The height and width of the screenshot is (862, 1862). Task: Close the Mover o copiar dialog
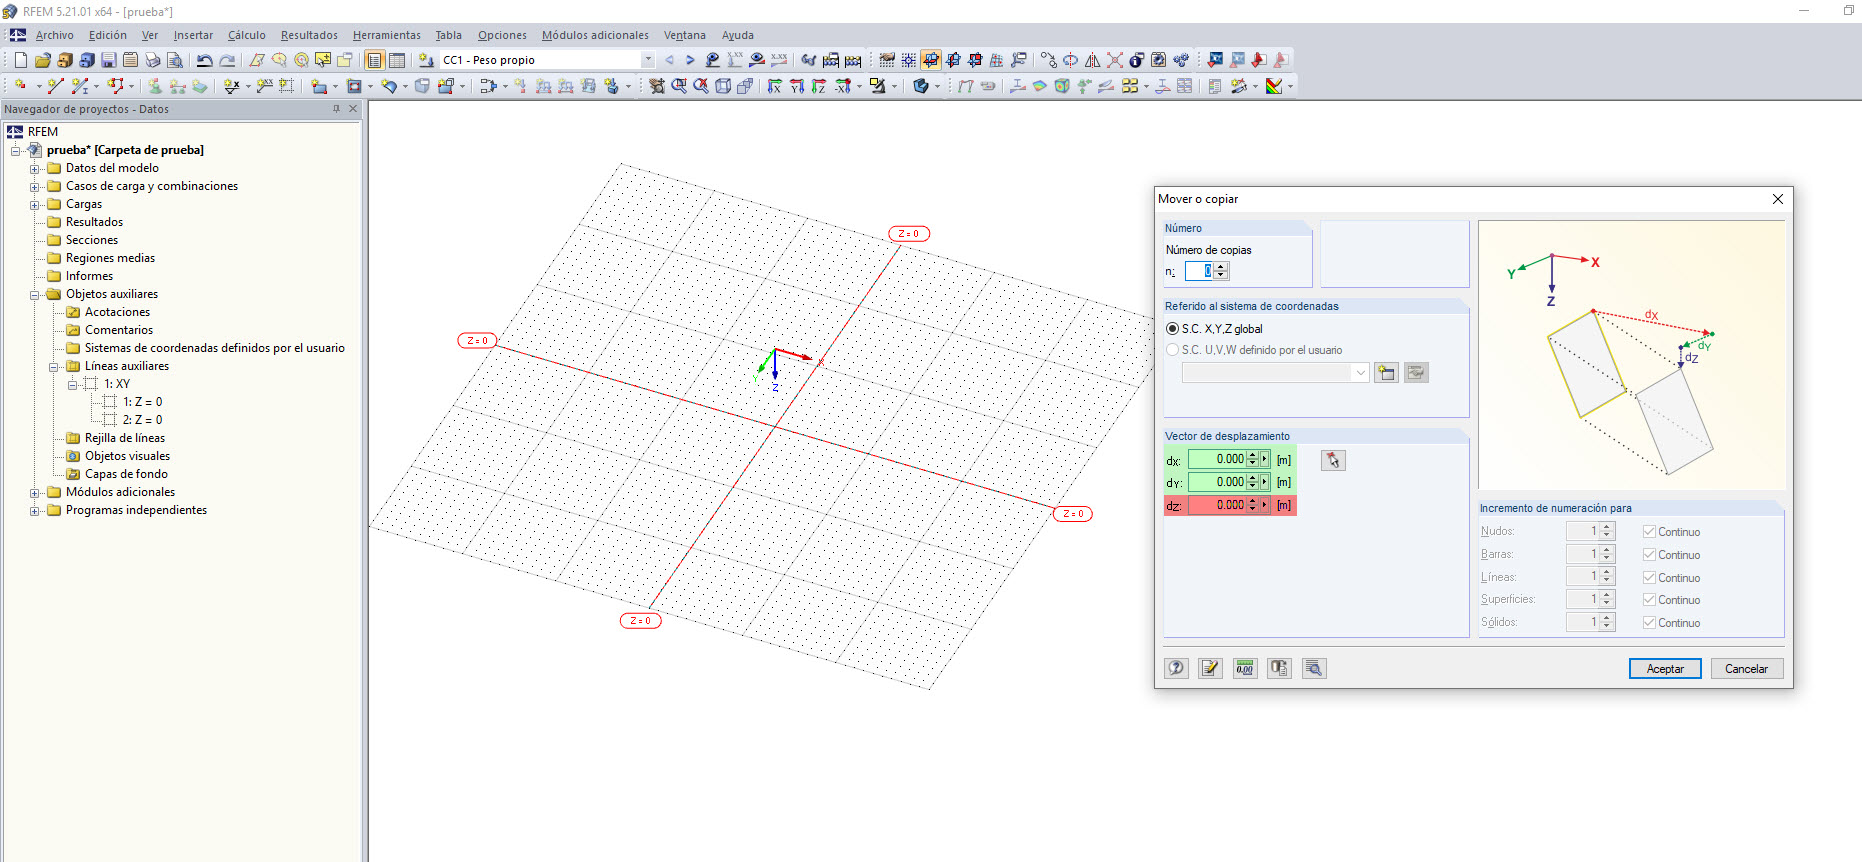[1778, 199]
